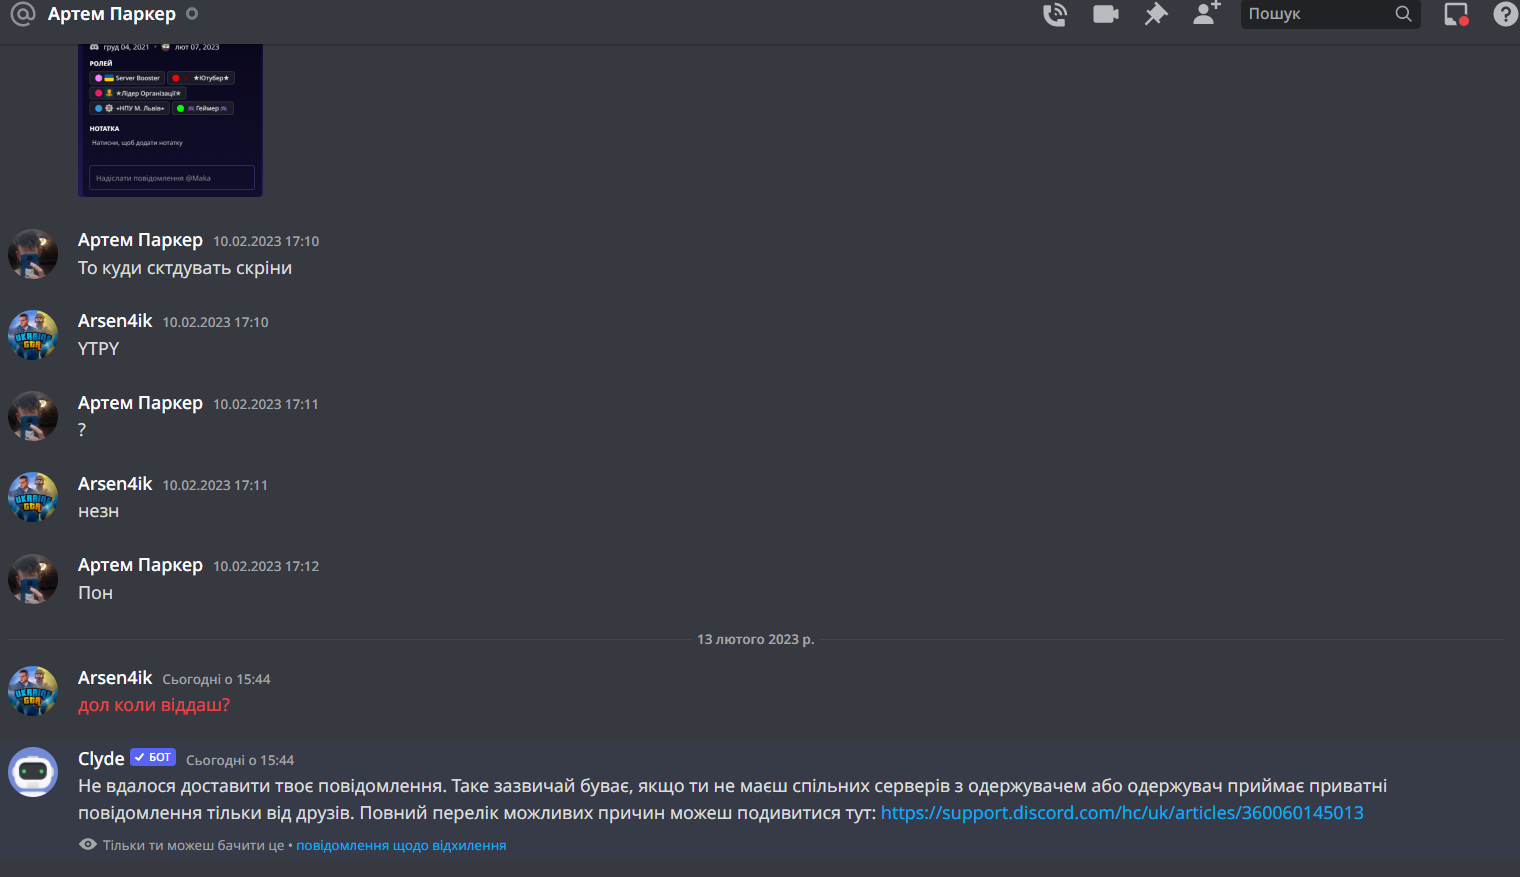The width and height of the screenshot is (1520, 877).
Task: Click the timestamp 10.02.2023 17:12
Action: click(x=266, y=566)
